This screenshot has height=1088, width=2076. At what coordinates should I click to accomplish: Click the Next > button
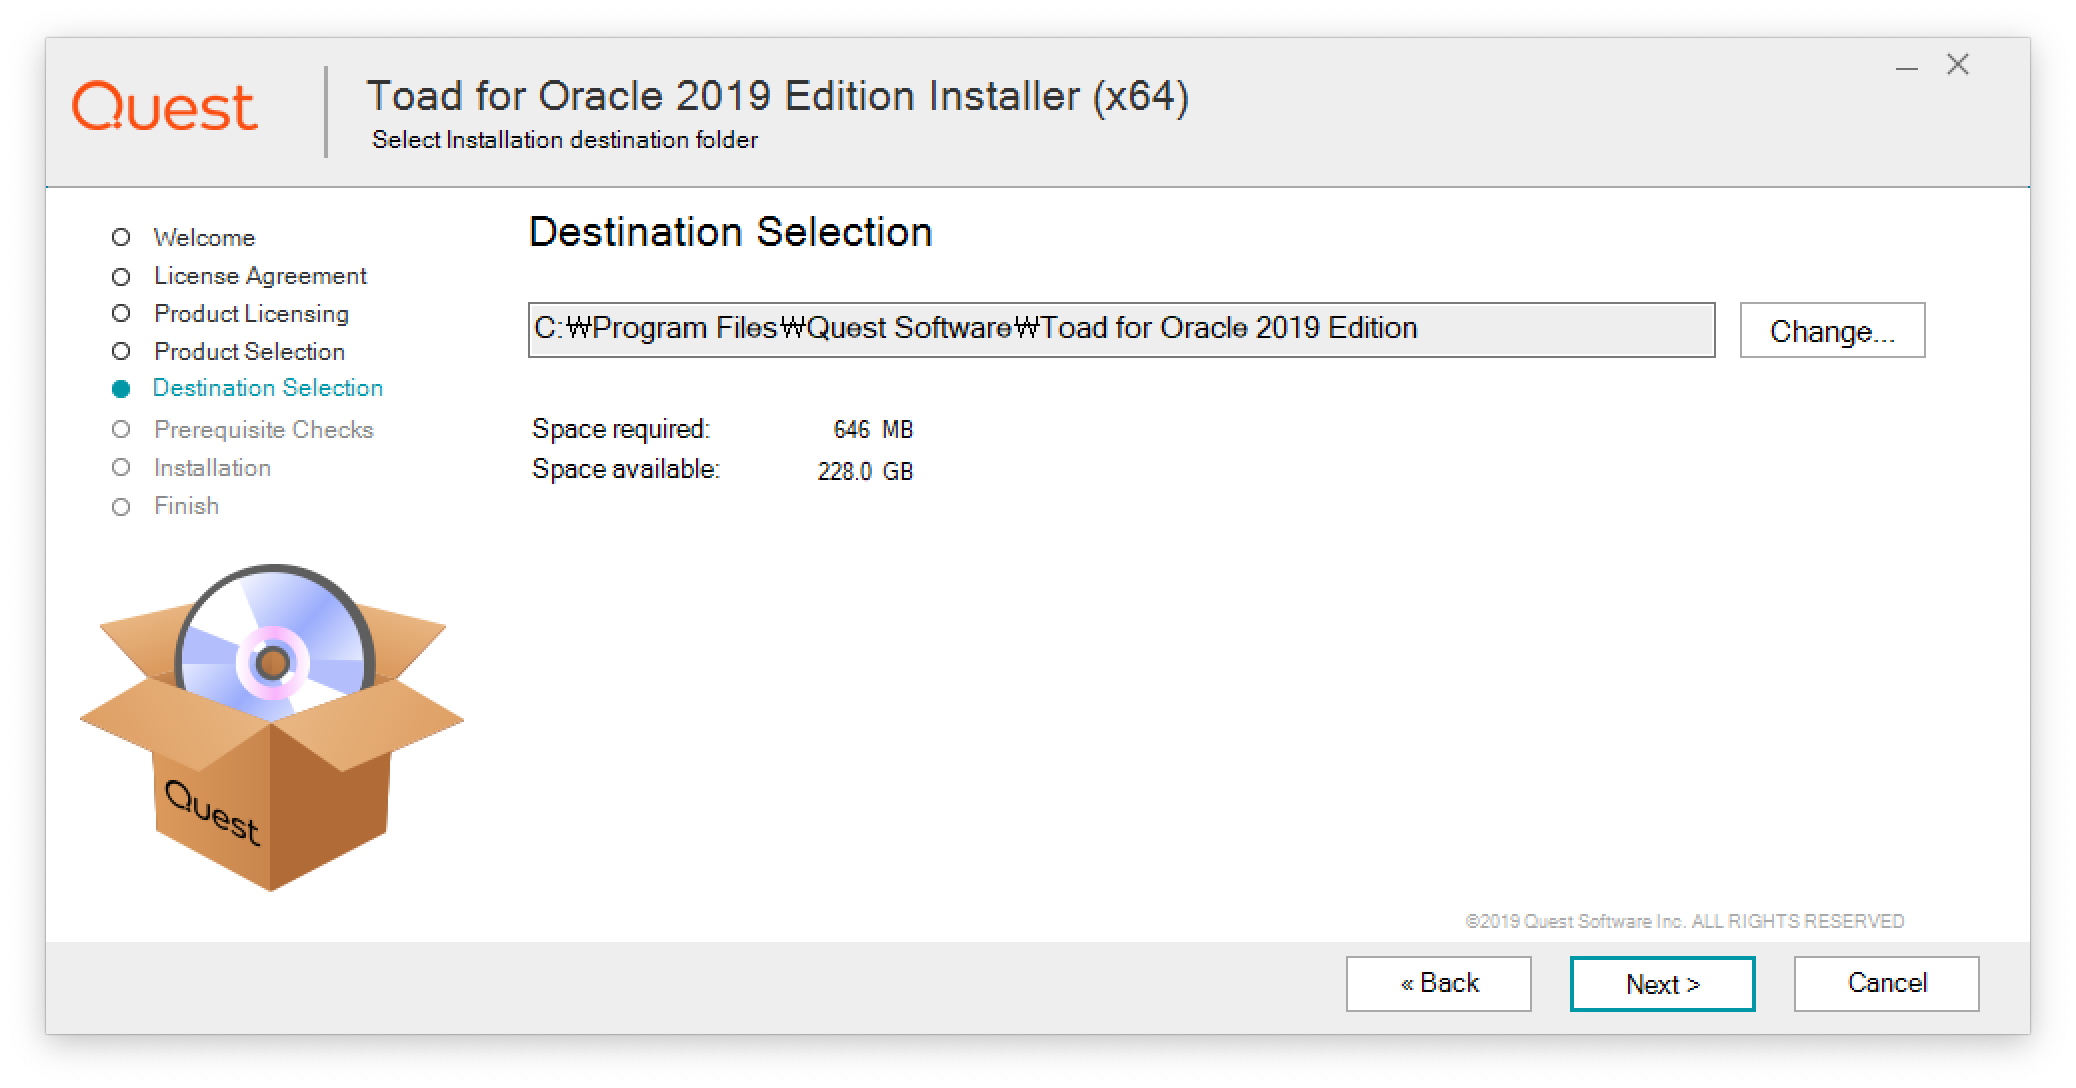pos(1662,984)
